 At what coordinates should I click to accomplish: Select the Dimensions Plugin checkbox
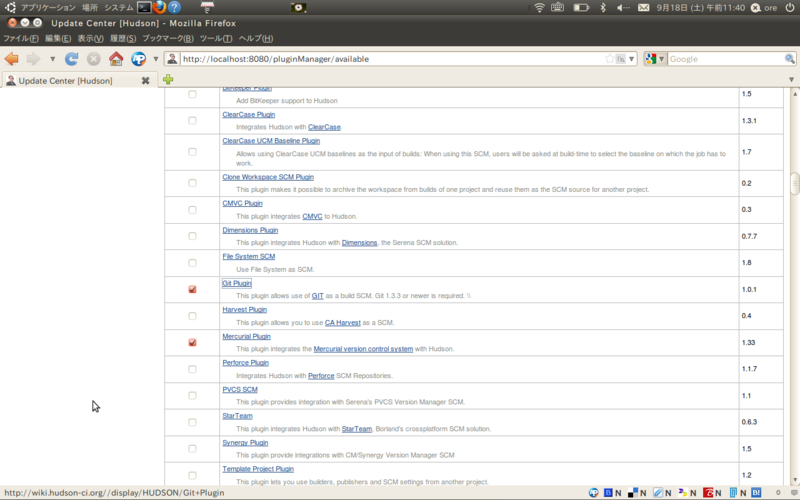[x=192, y=236]
